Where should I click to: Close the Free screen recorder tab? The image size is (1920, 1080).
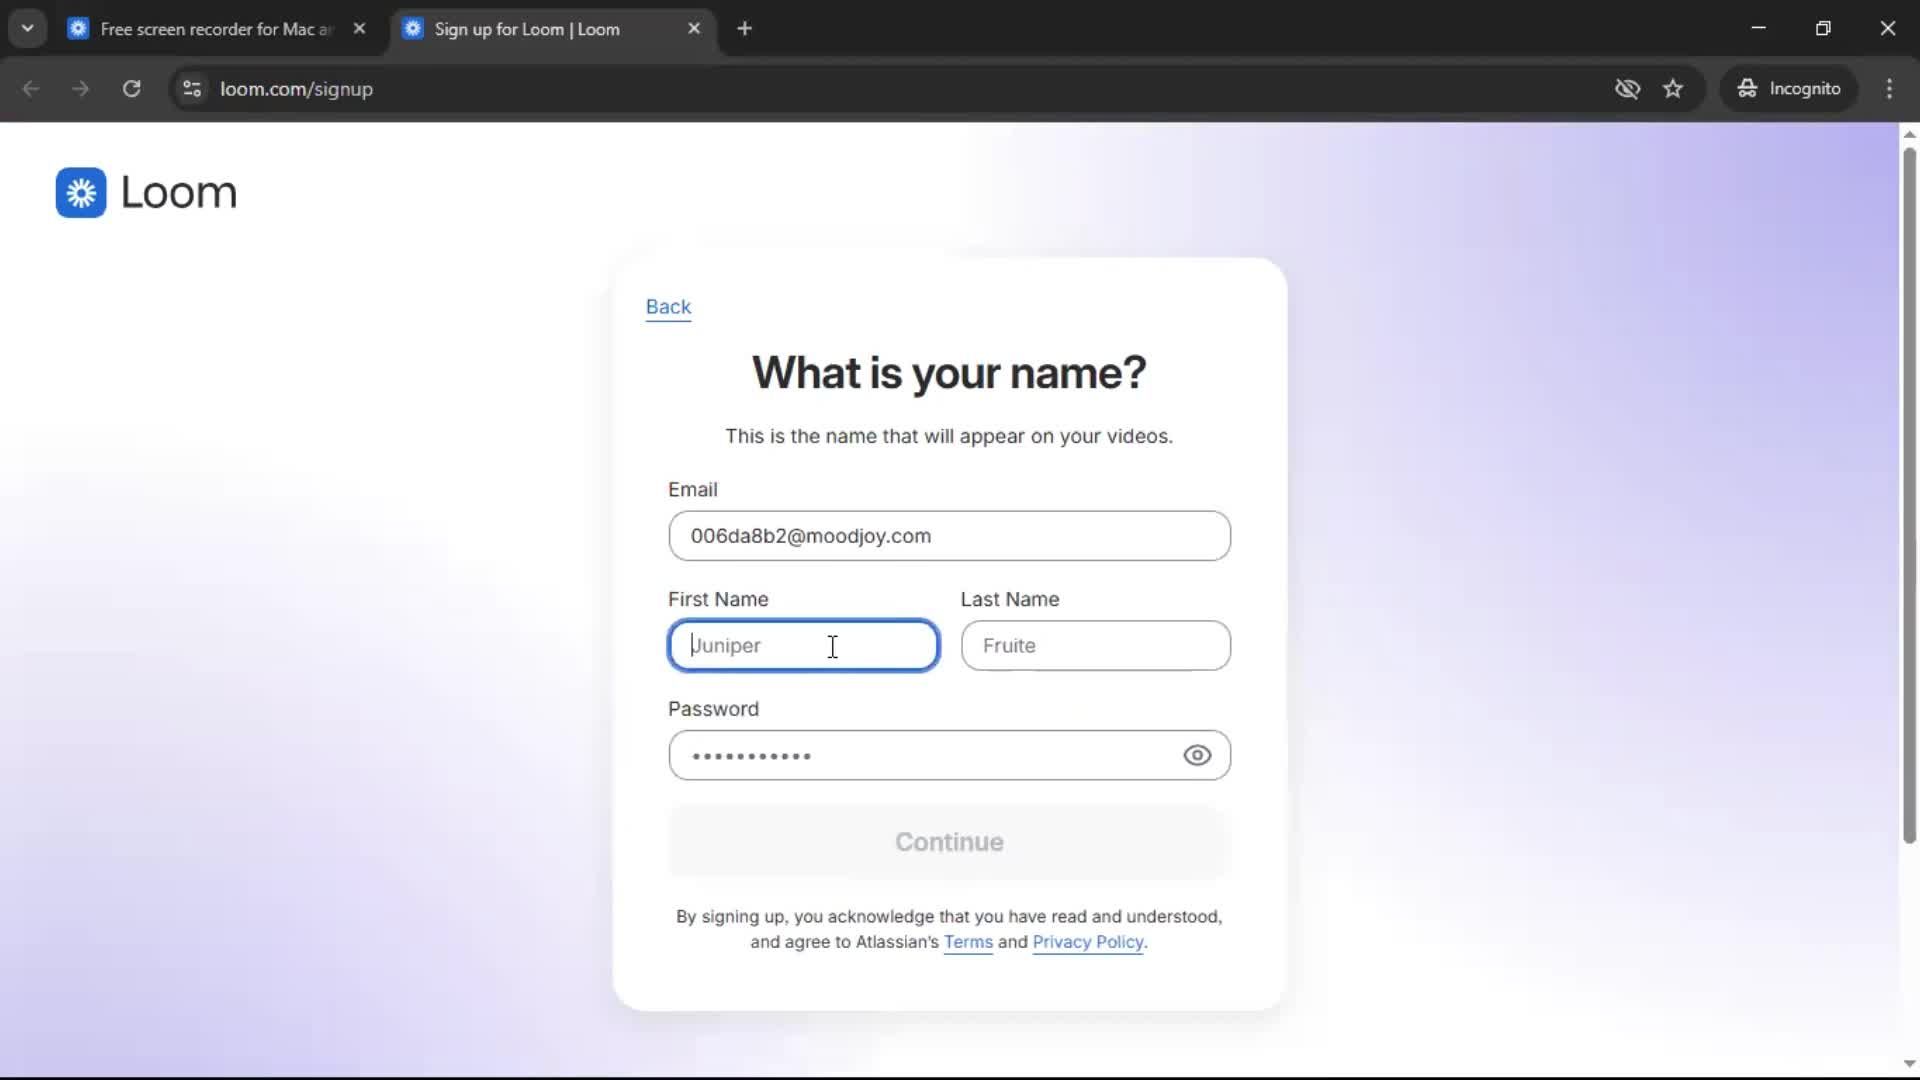pos(360,28)
